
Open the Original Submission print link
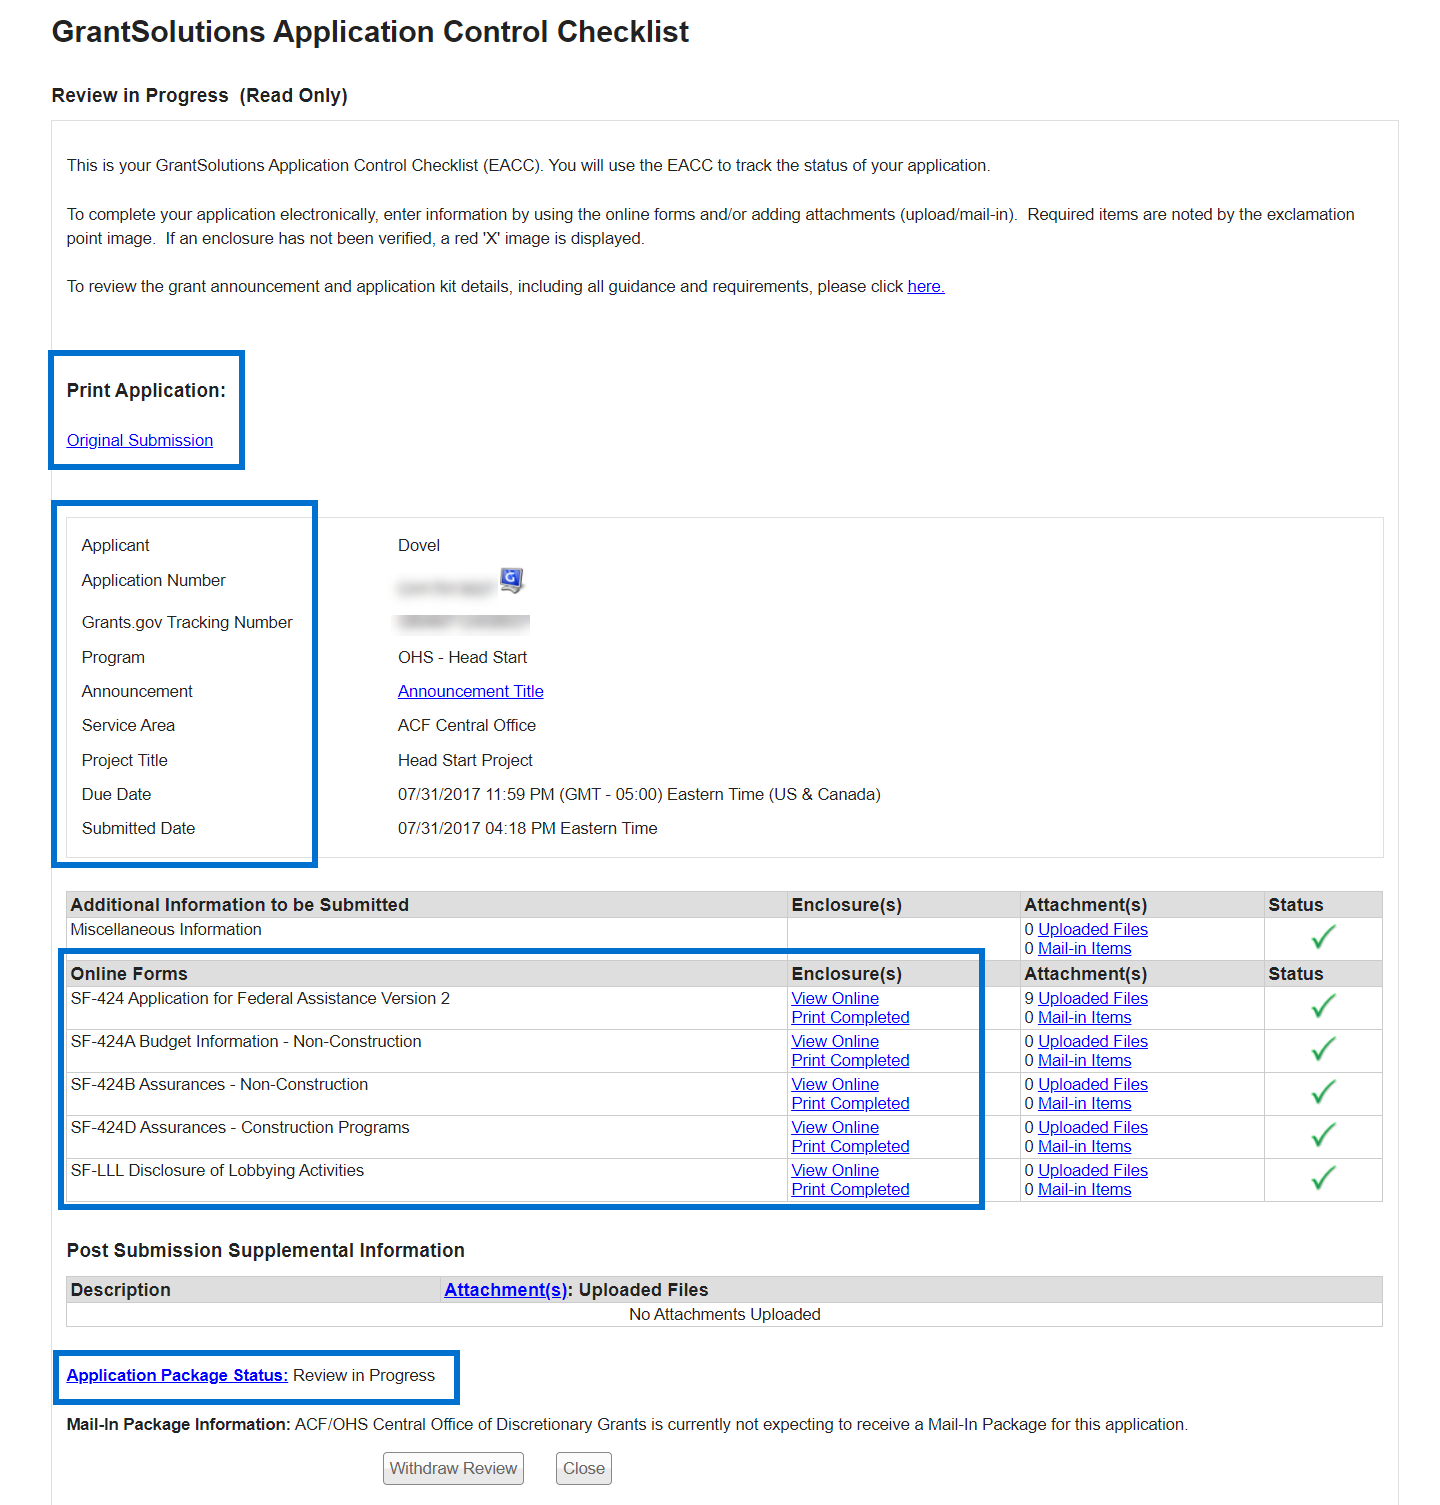point(140,440)
